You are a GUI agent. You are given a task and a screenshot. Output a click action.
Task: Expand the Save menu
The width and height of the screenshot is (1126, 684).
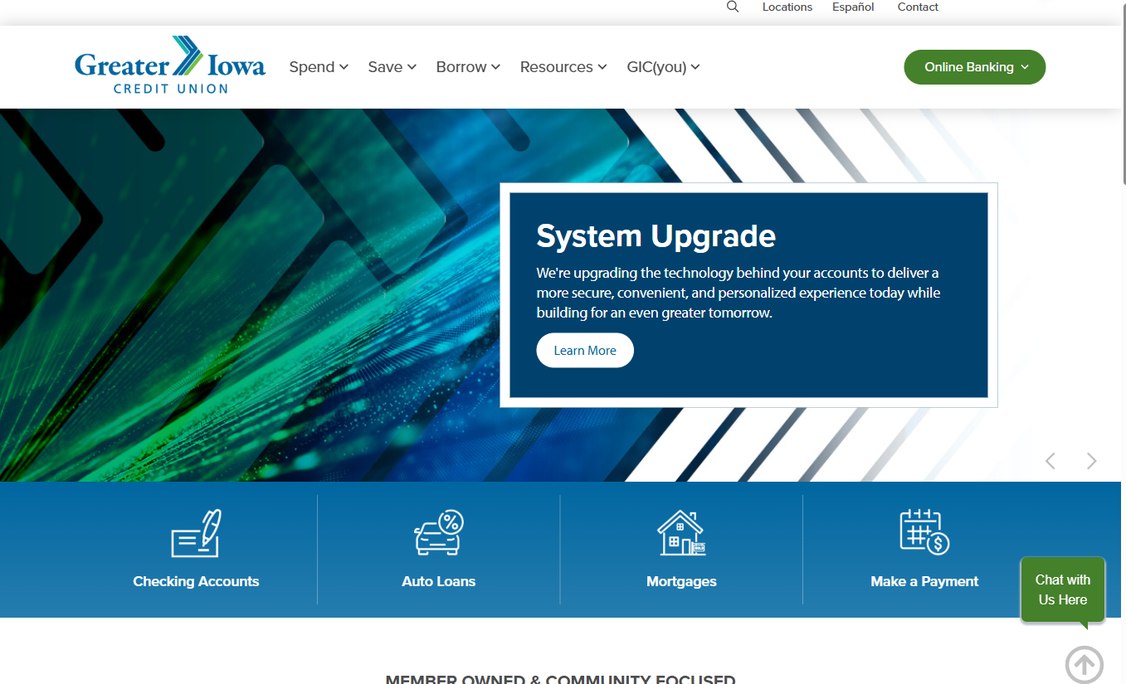click(x=392, y=67)
